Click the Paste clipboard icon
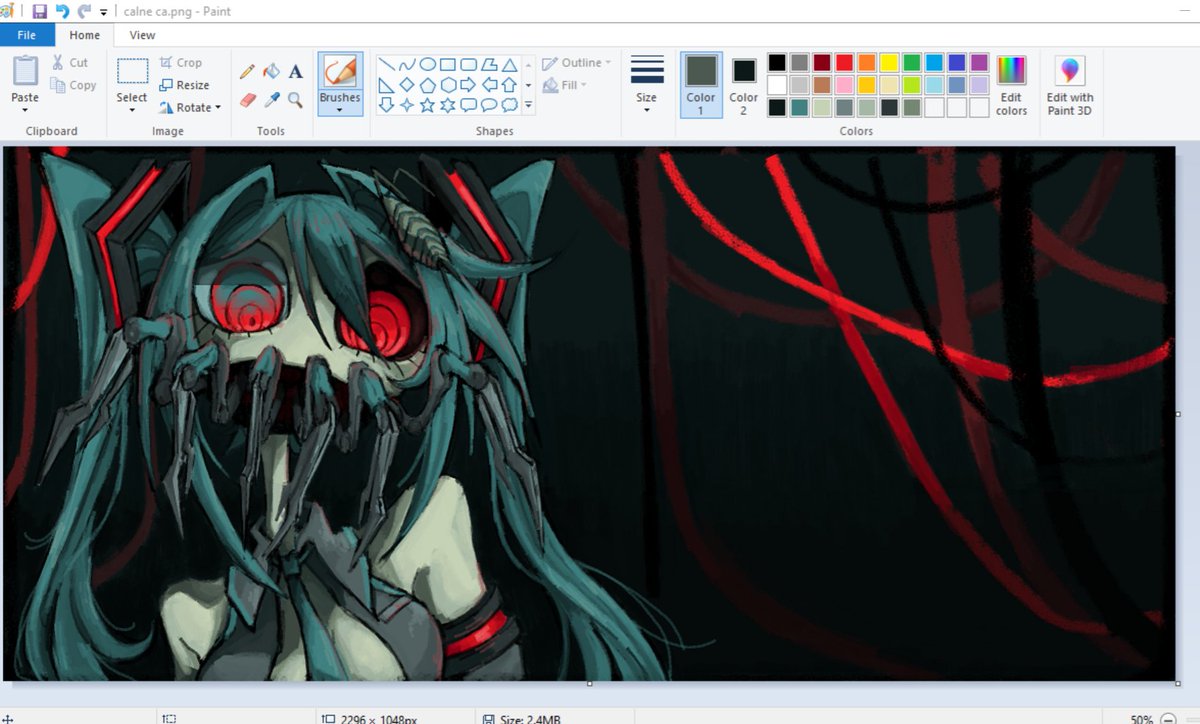The image size is (1200, 724). coord(25,71)
